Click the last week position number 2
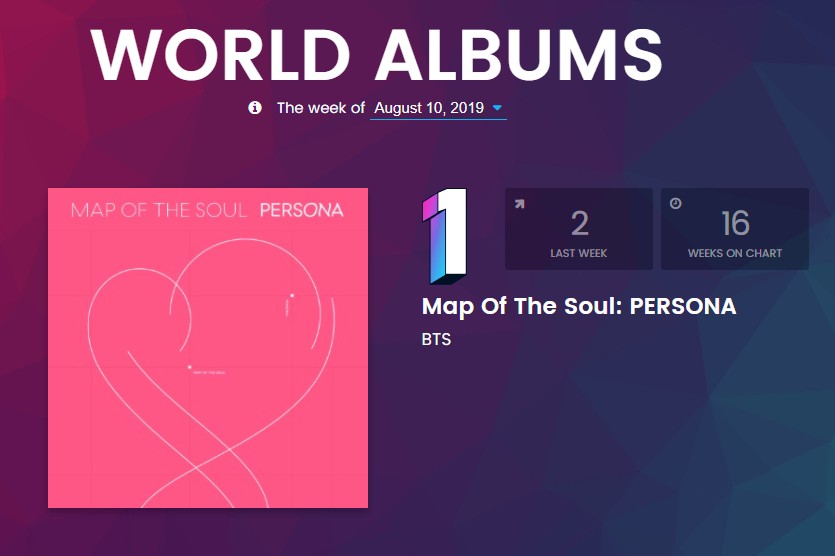This screenshot has width=835, height=556. 578,224
